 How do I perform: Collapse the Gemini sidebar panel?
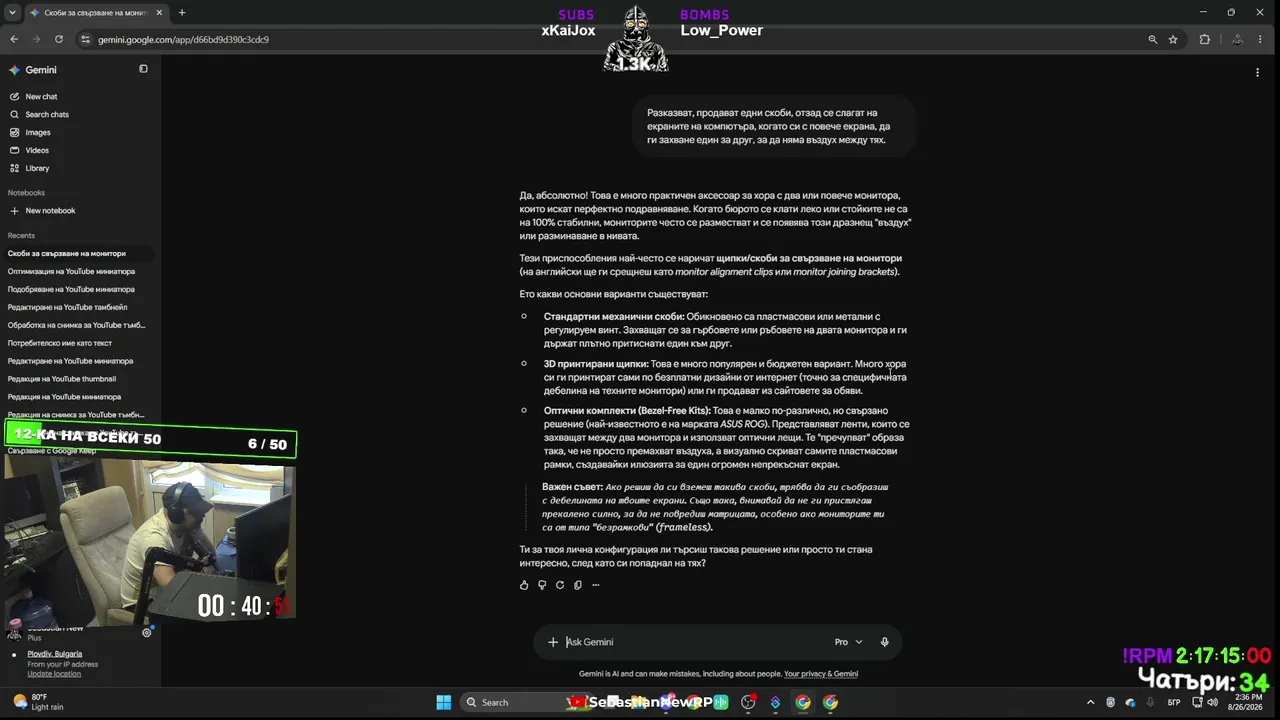(x=143, y=69)
